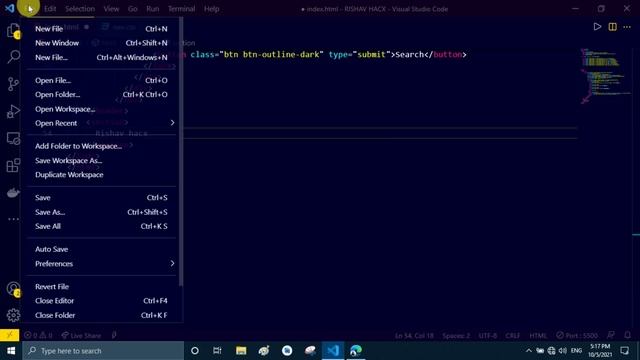The image size is (640, 360).
Task: Open editor More Actions ellipsis
Action: 627,27
